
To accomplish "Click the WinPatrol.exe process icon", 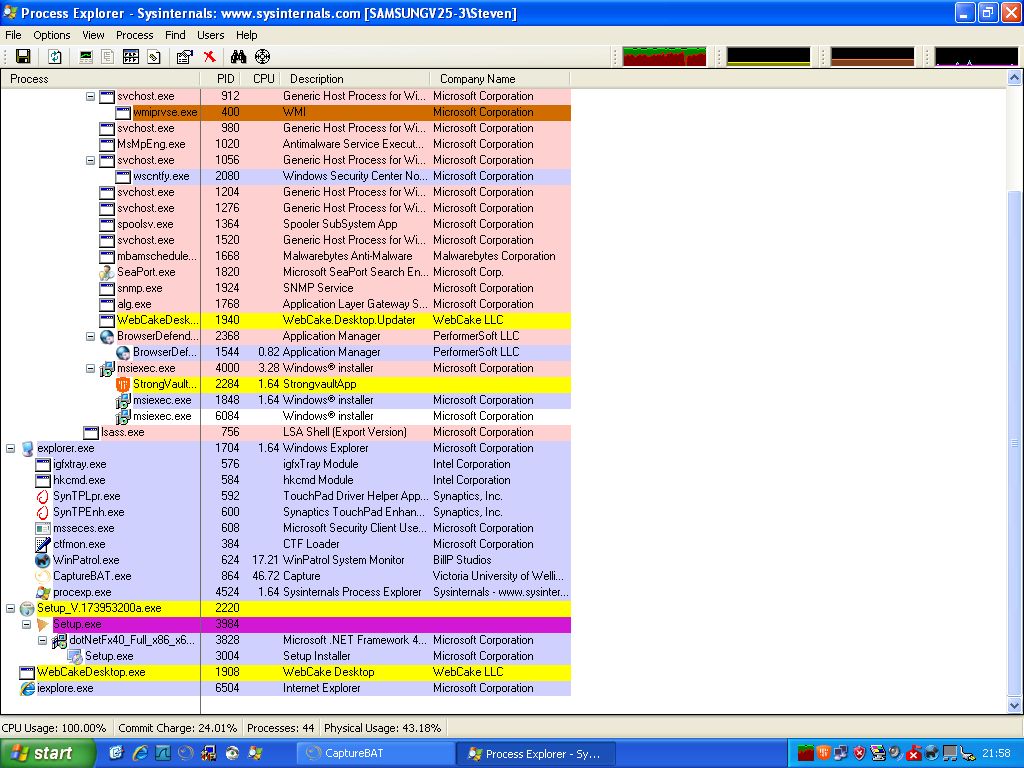I will coord(42,560).
